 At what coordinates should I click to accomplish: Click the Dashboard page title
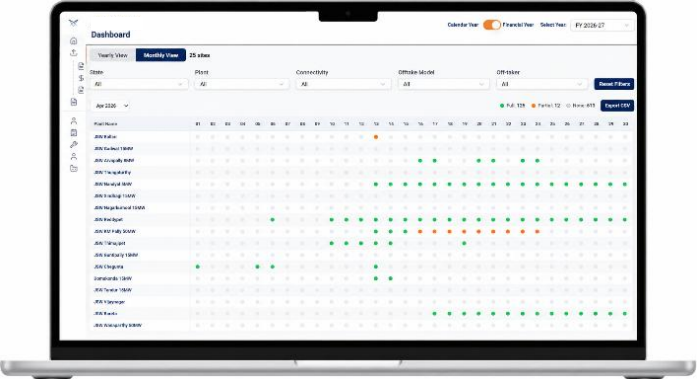click(x=111, y=35)
